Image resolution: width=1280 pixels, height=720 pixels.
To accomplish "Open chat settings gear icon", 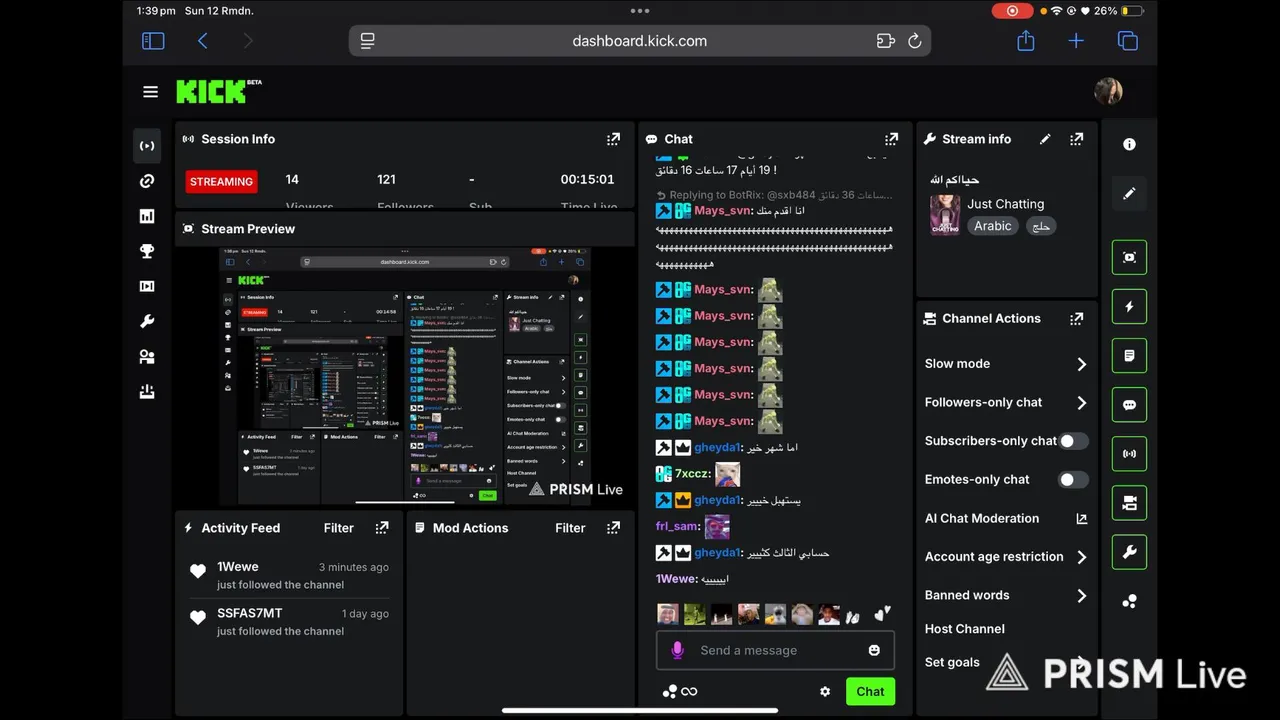I will click(x=825, y=691).
